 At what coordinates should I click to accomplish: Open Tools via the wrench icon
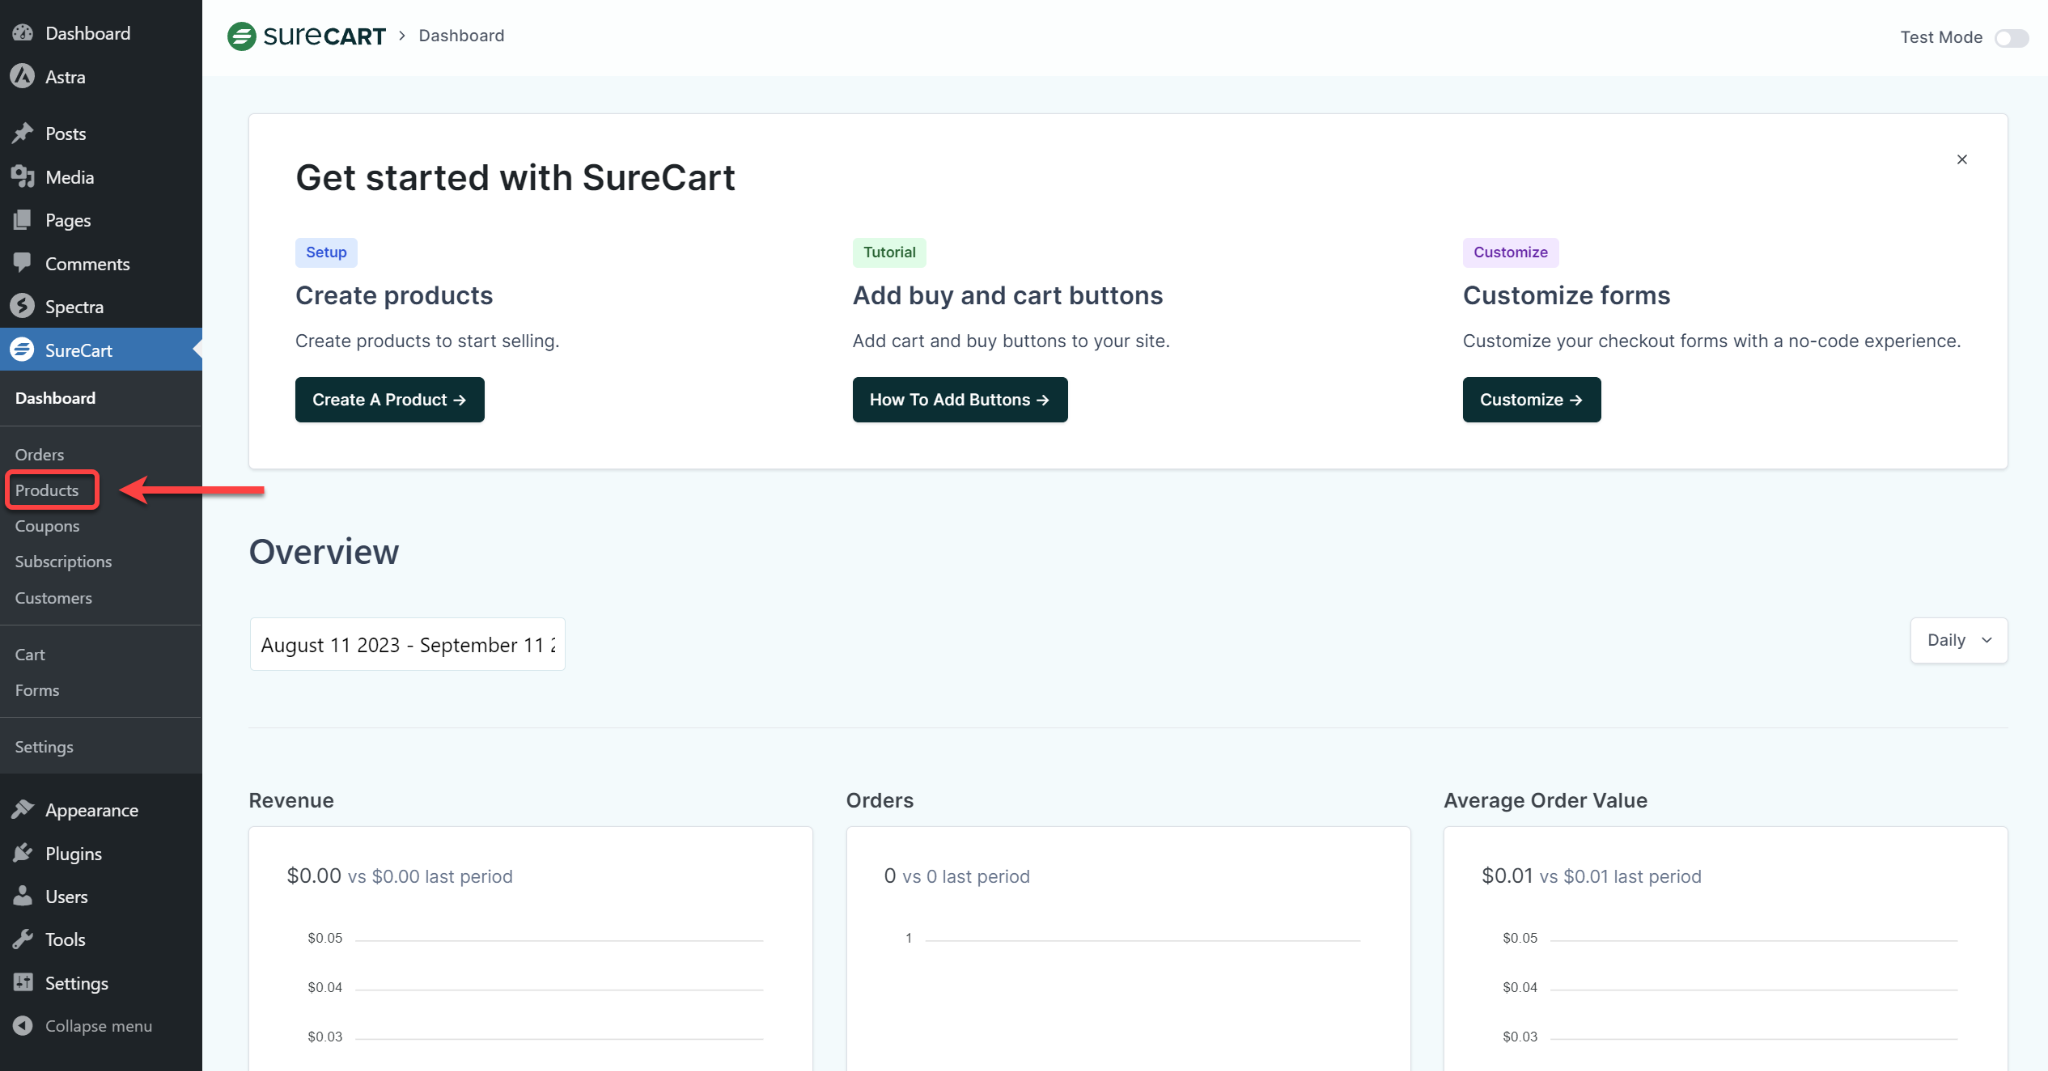24,939
